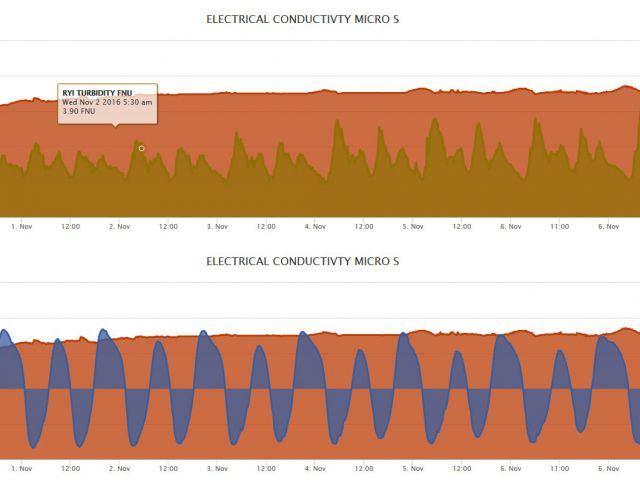Click the RYI TURBIDITY FNU tooltip heading

point(97,93)
